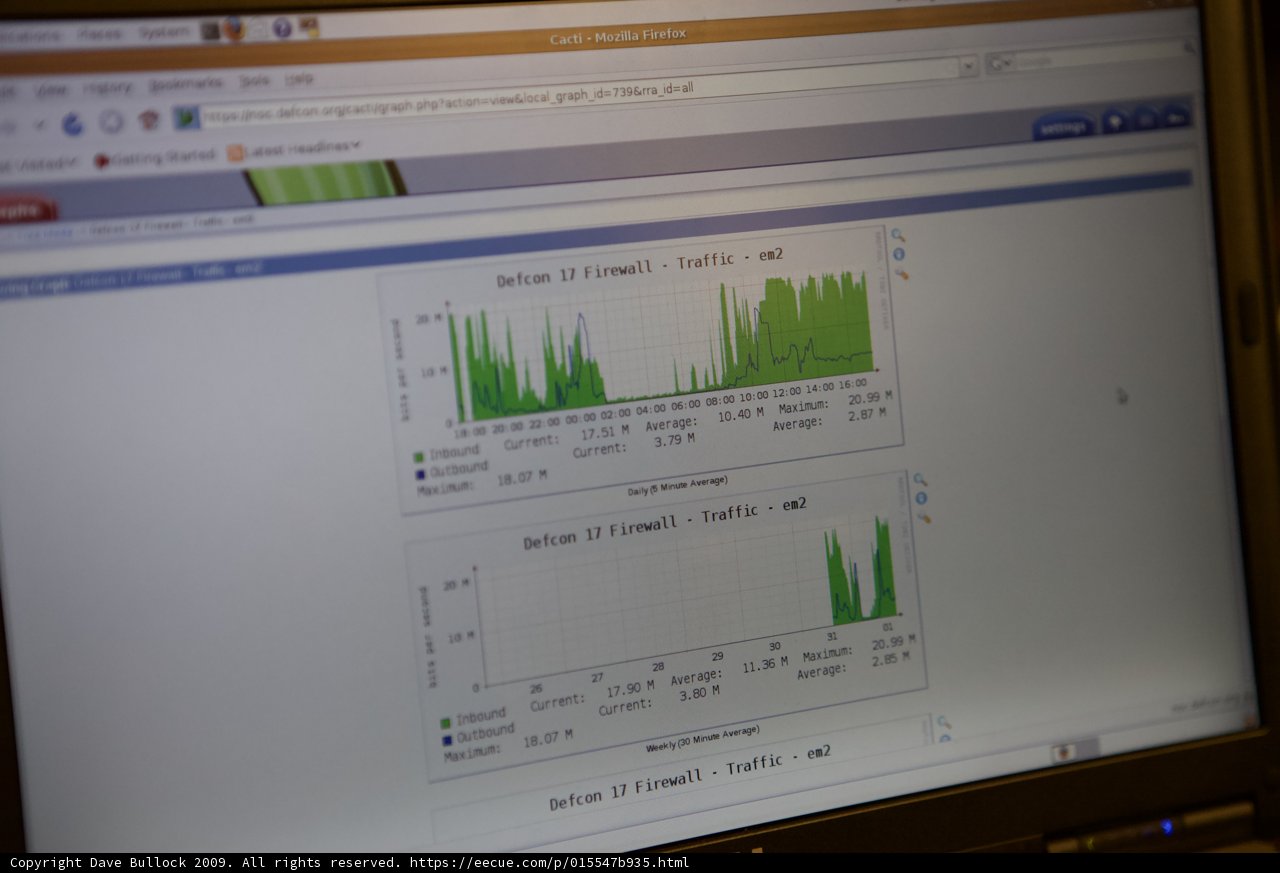Open the Getting Started bookmark

click(155, 158)
